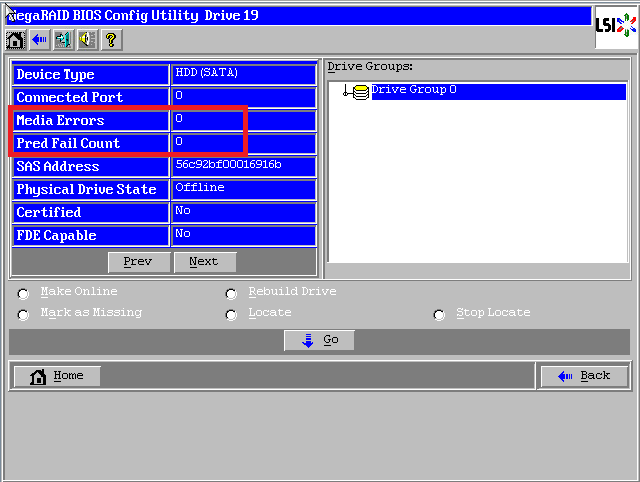
Task: Click the Home button at the bottom
Action: (56, 376)
